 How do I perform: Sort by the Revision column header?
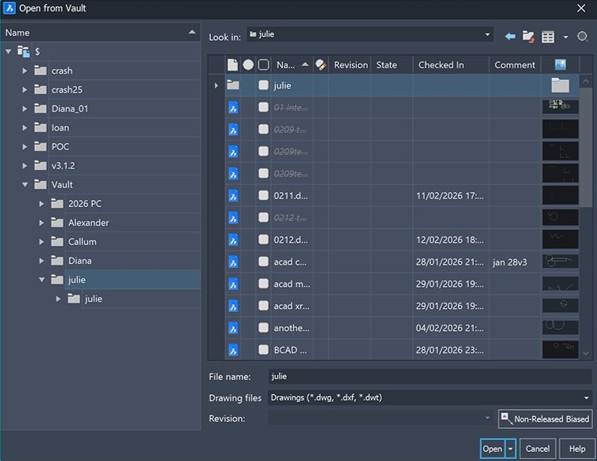click(351, 65)
